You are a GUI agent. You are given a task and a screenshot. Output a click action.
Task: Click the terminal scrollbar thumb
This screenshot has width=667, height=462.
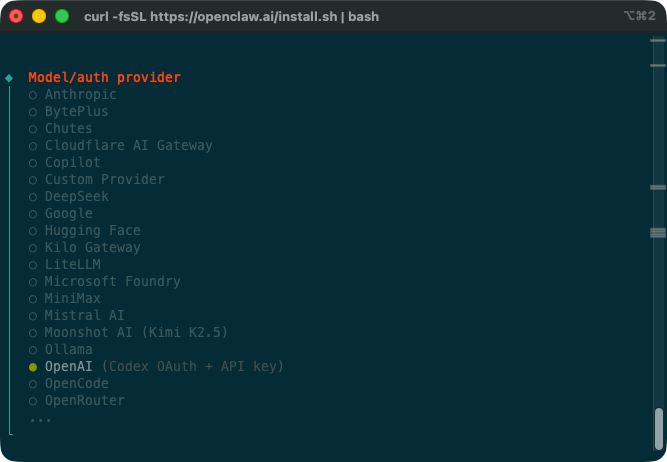coord(658,428)
